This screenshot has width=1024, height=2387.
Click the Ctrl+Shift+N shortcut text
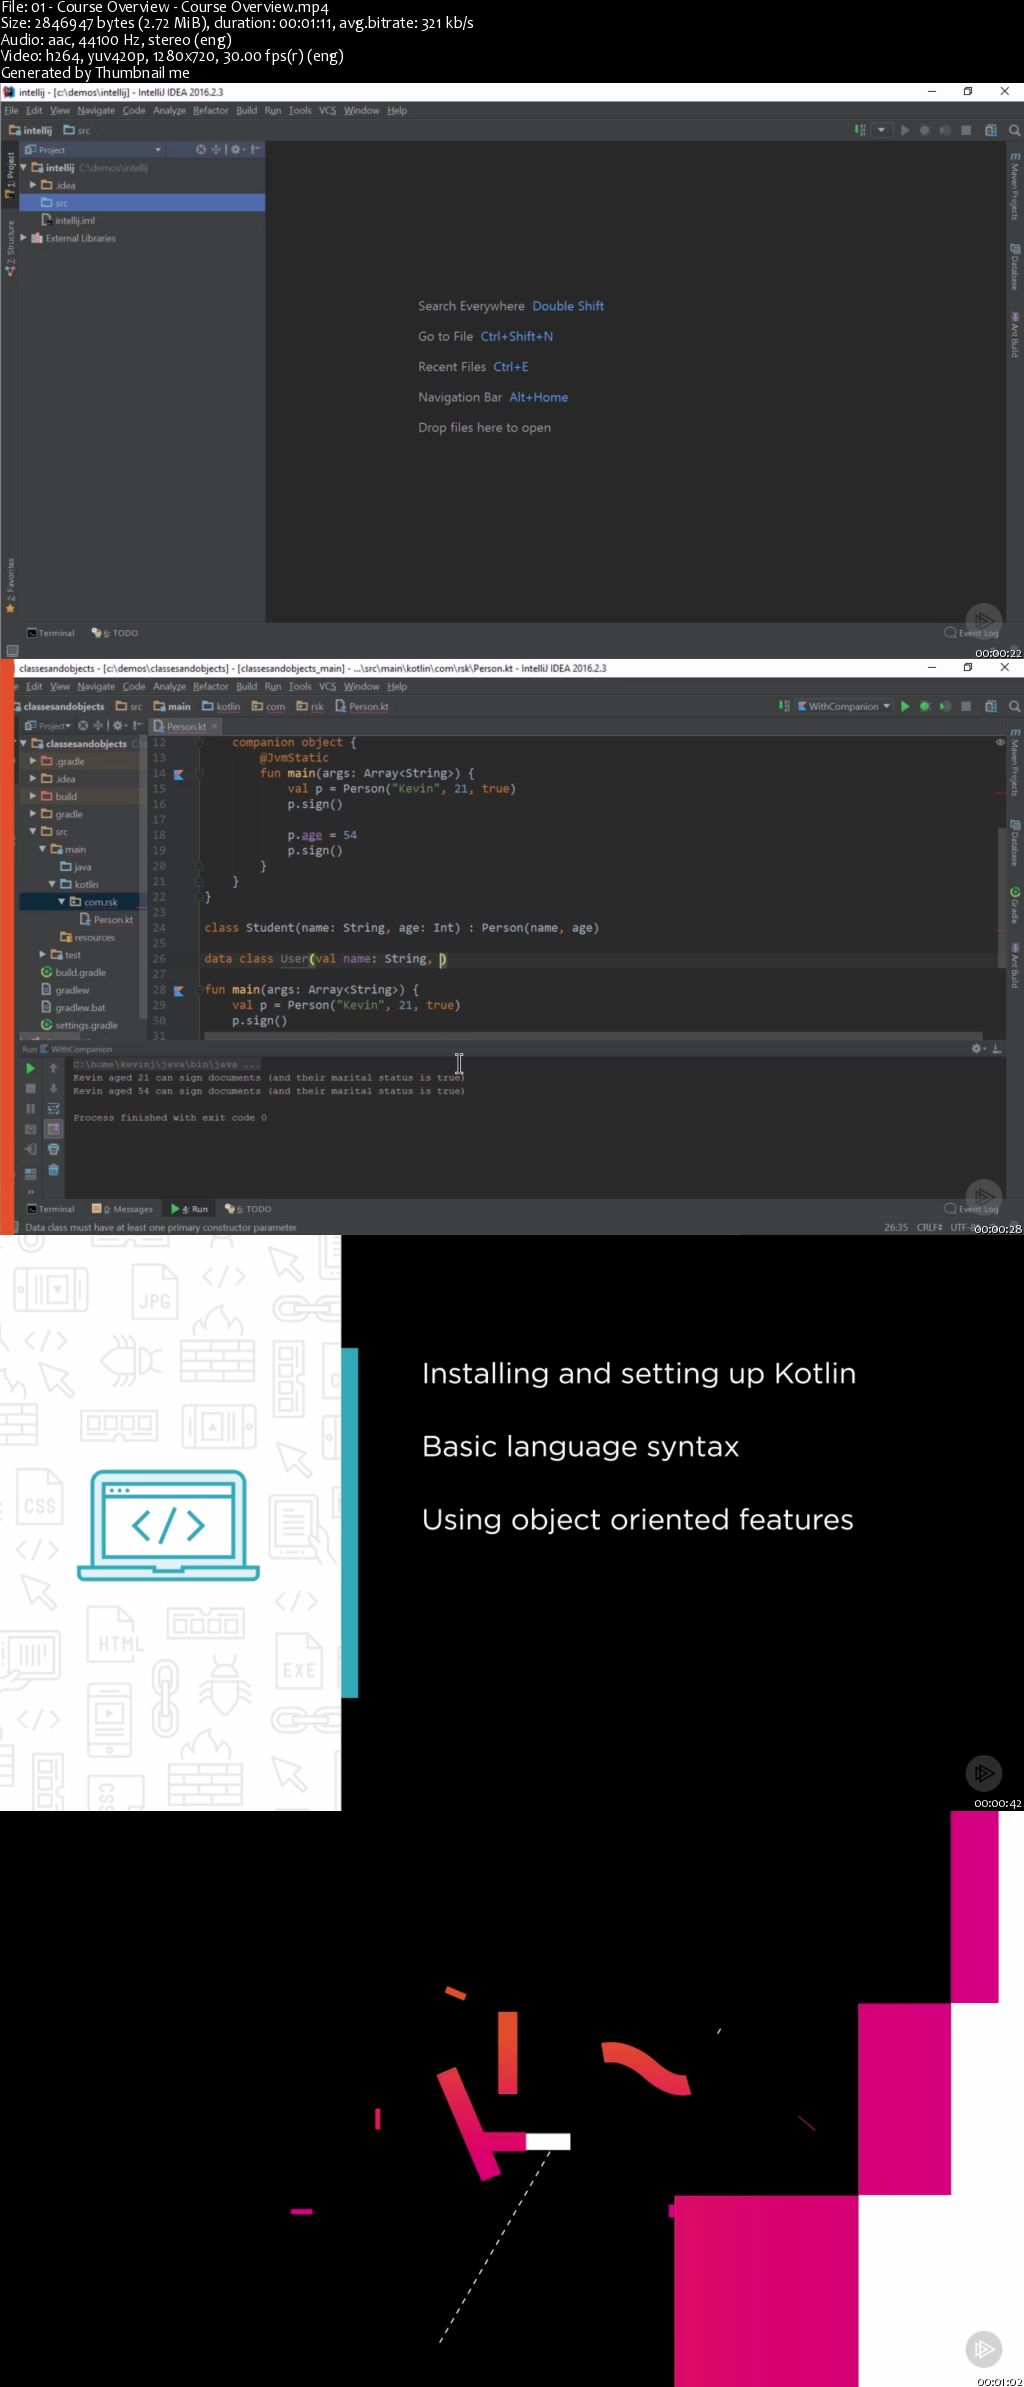point(517,336)
